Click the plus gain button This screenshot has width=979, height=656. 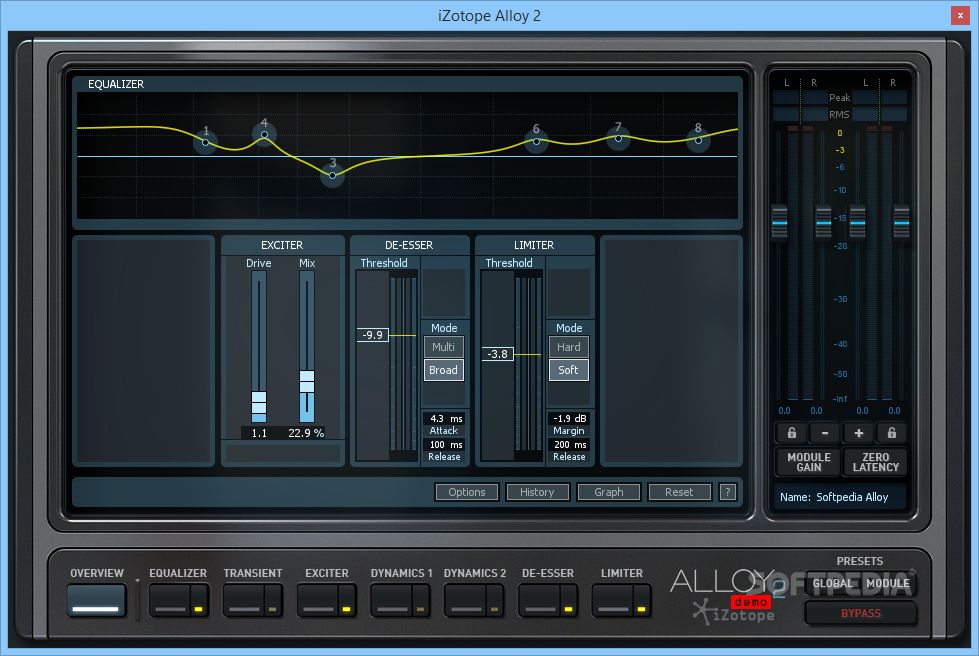[x=858, y=433]
